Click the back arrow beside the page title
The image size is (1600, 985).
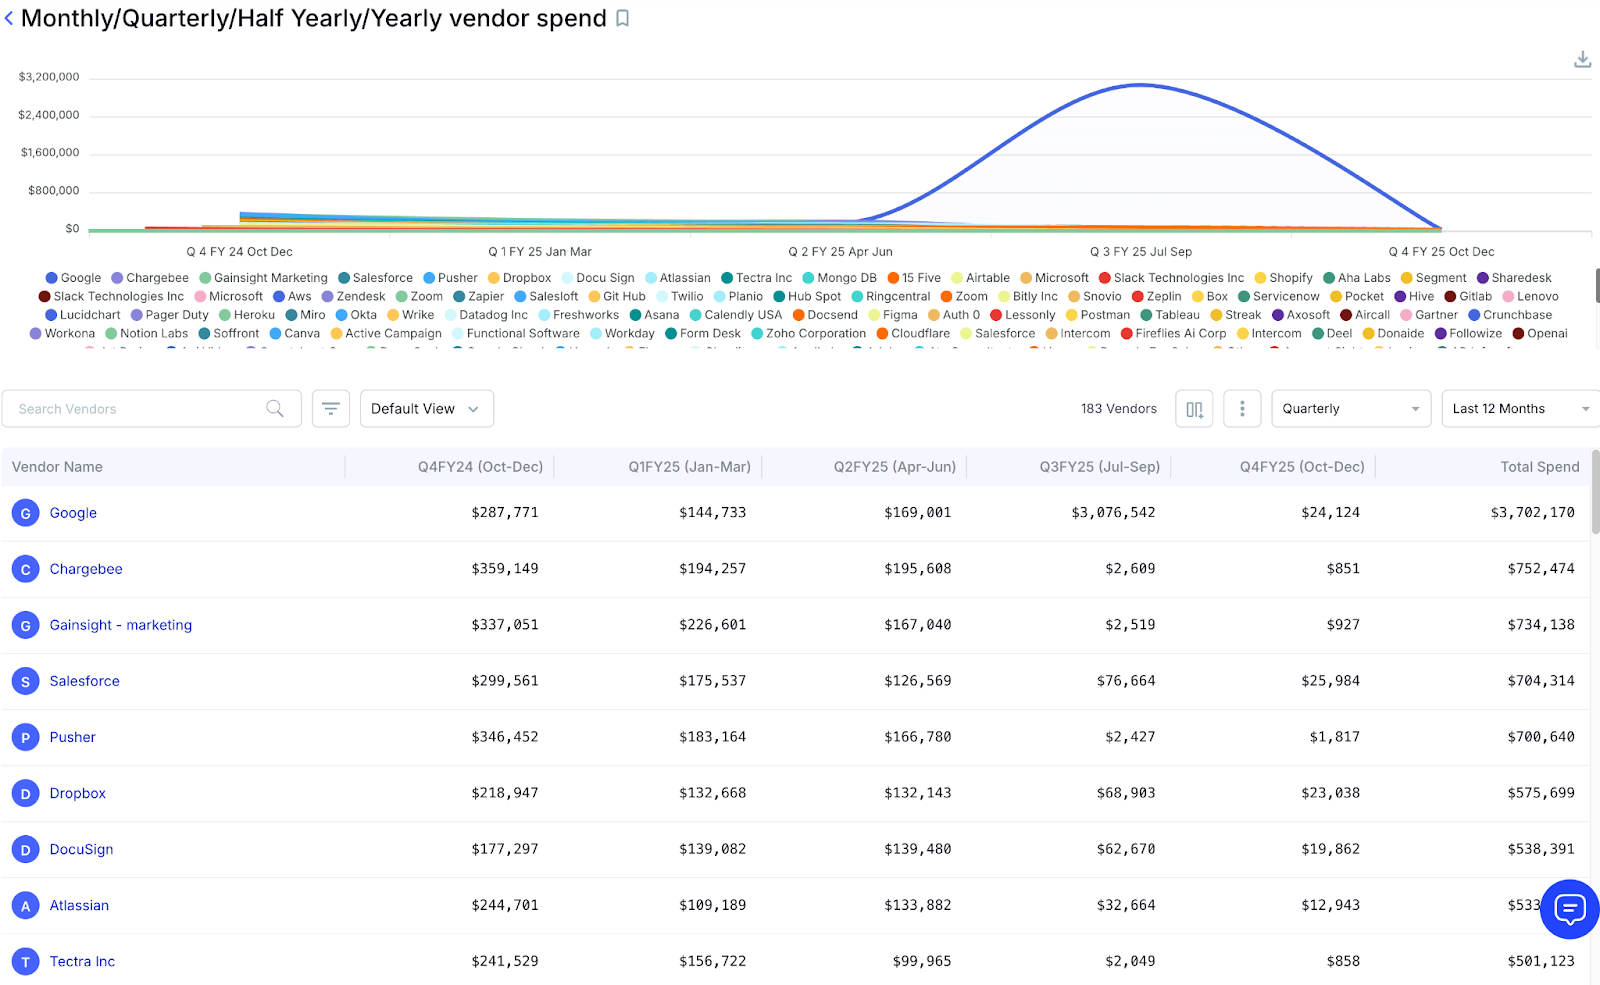tap(10, 18)
